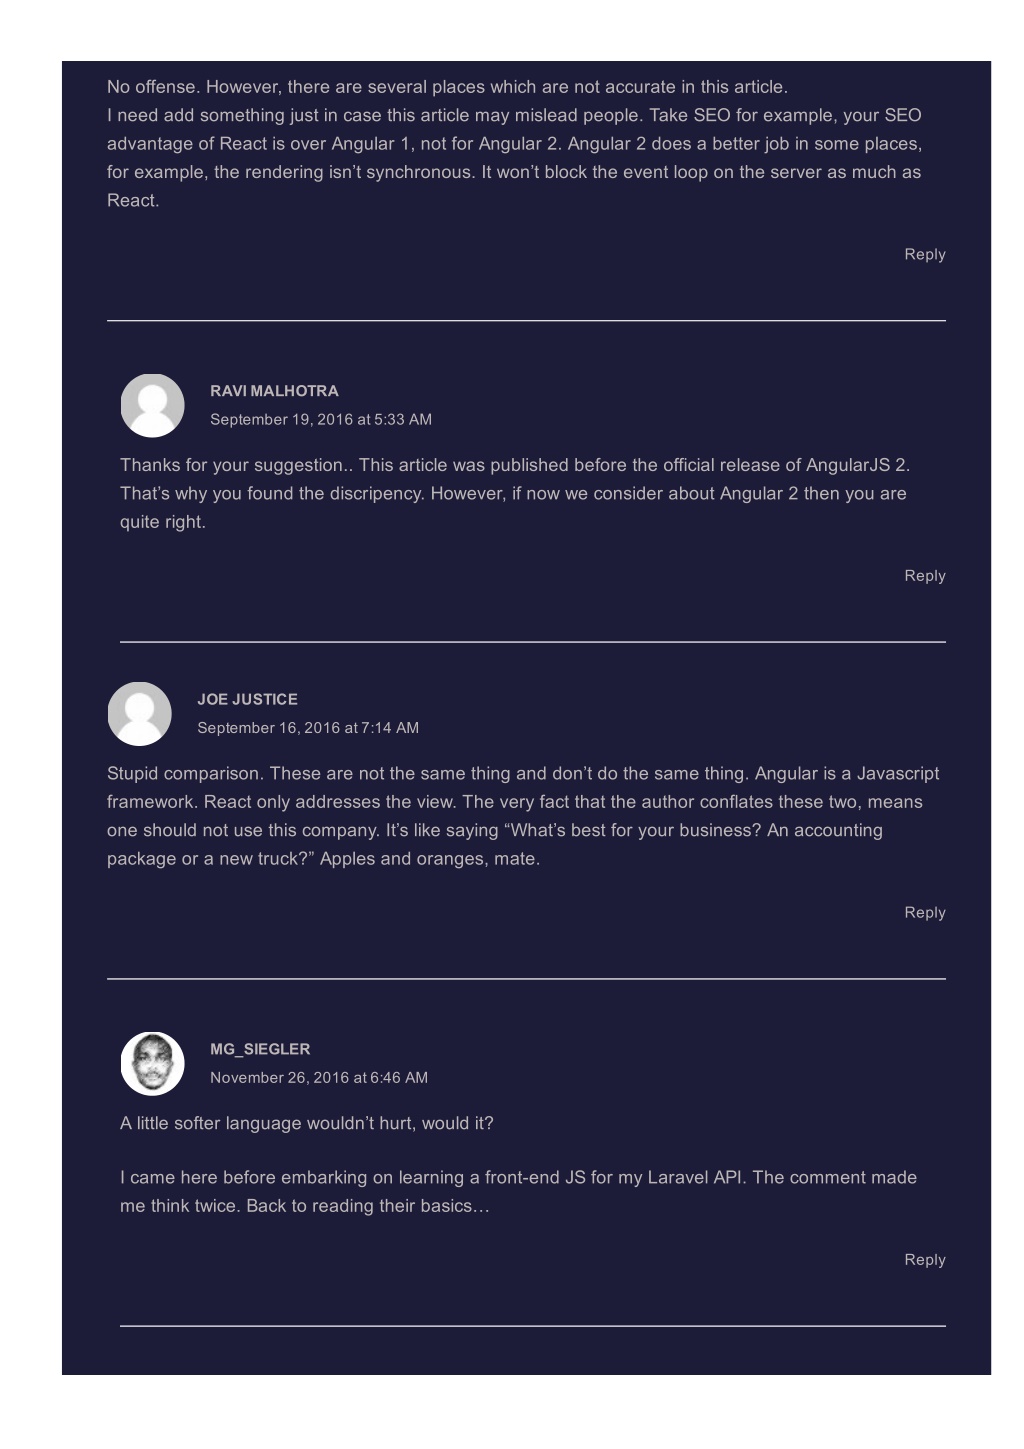
Task: Open the November 26, 2016 comment permalink
Action: click(x=319, y=1077)
